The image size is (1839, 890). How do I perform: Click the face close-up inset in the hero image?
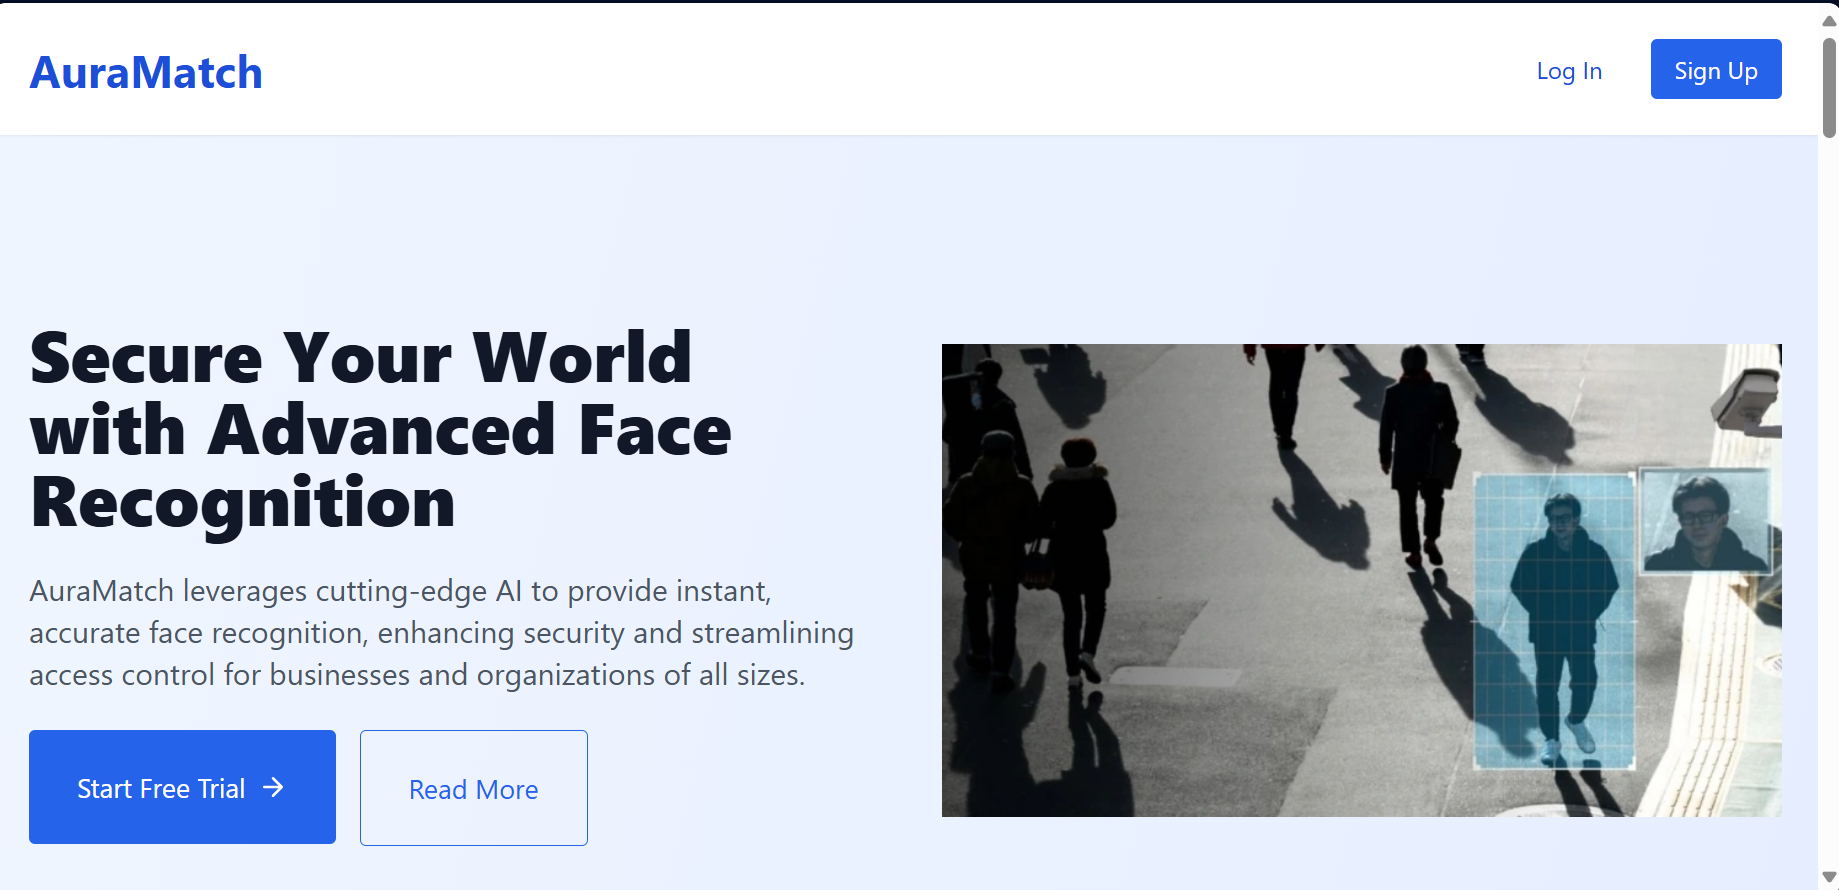tap(1705, 520)
